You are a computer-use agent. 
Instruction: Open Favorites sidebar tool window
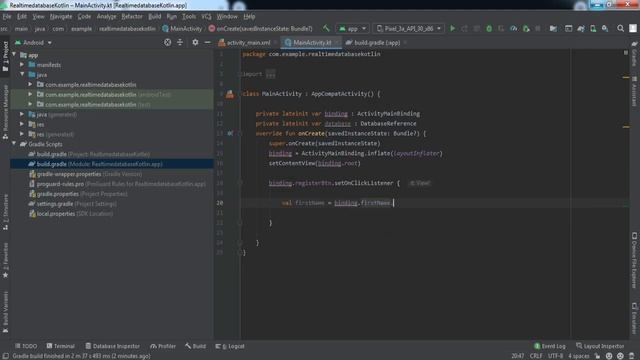click(5, 260)
